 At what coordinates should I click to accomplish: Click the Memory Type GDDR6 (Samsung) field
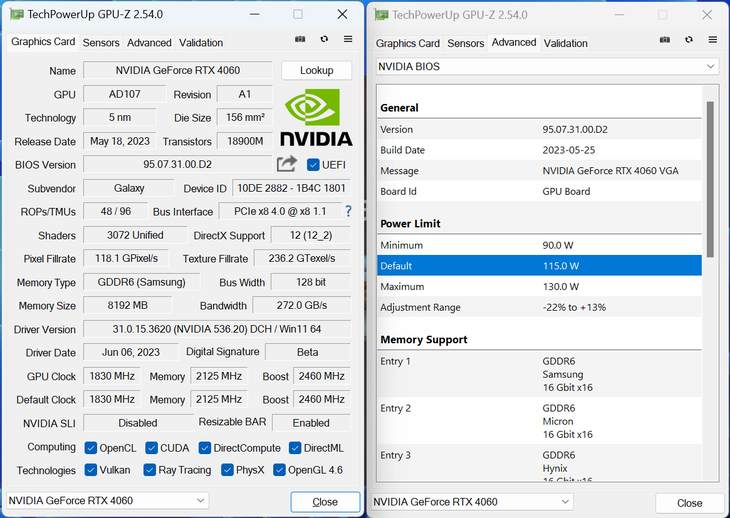point(142,282)
